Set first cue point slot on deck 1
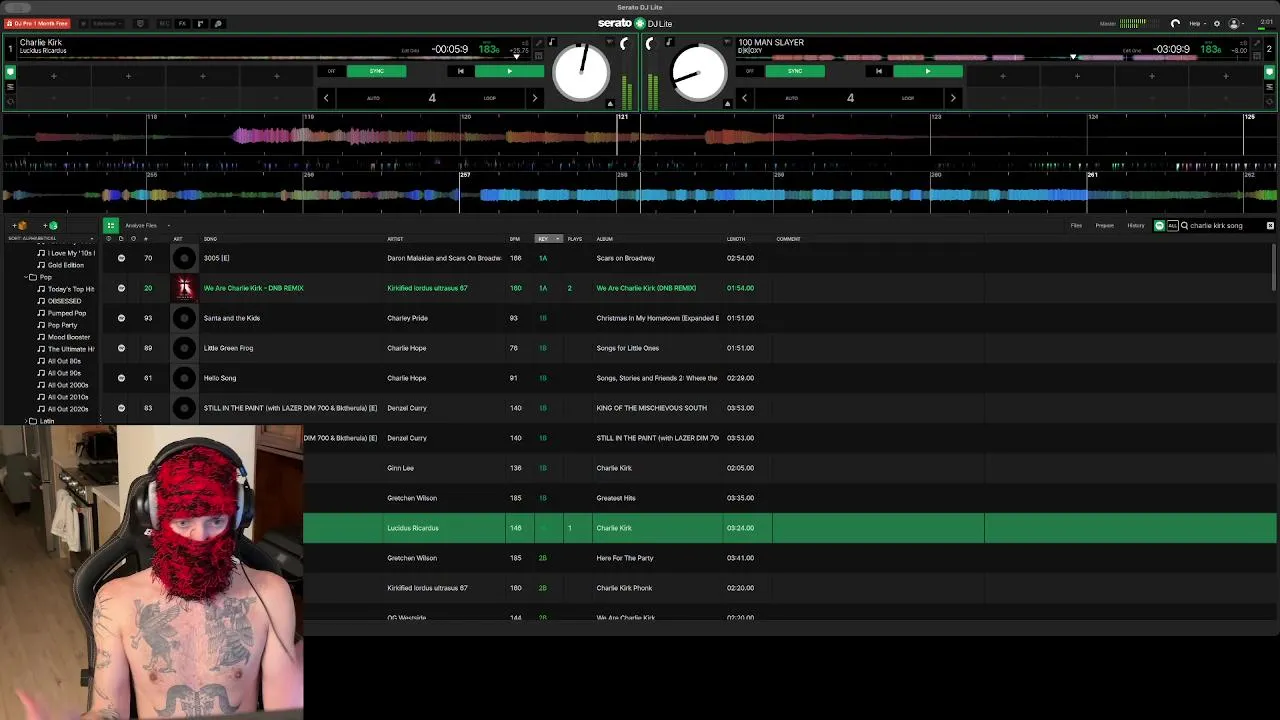The image size is (1280, 720). pos(54,76)
